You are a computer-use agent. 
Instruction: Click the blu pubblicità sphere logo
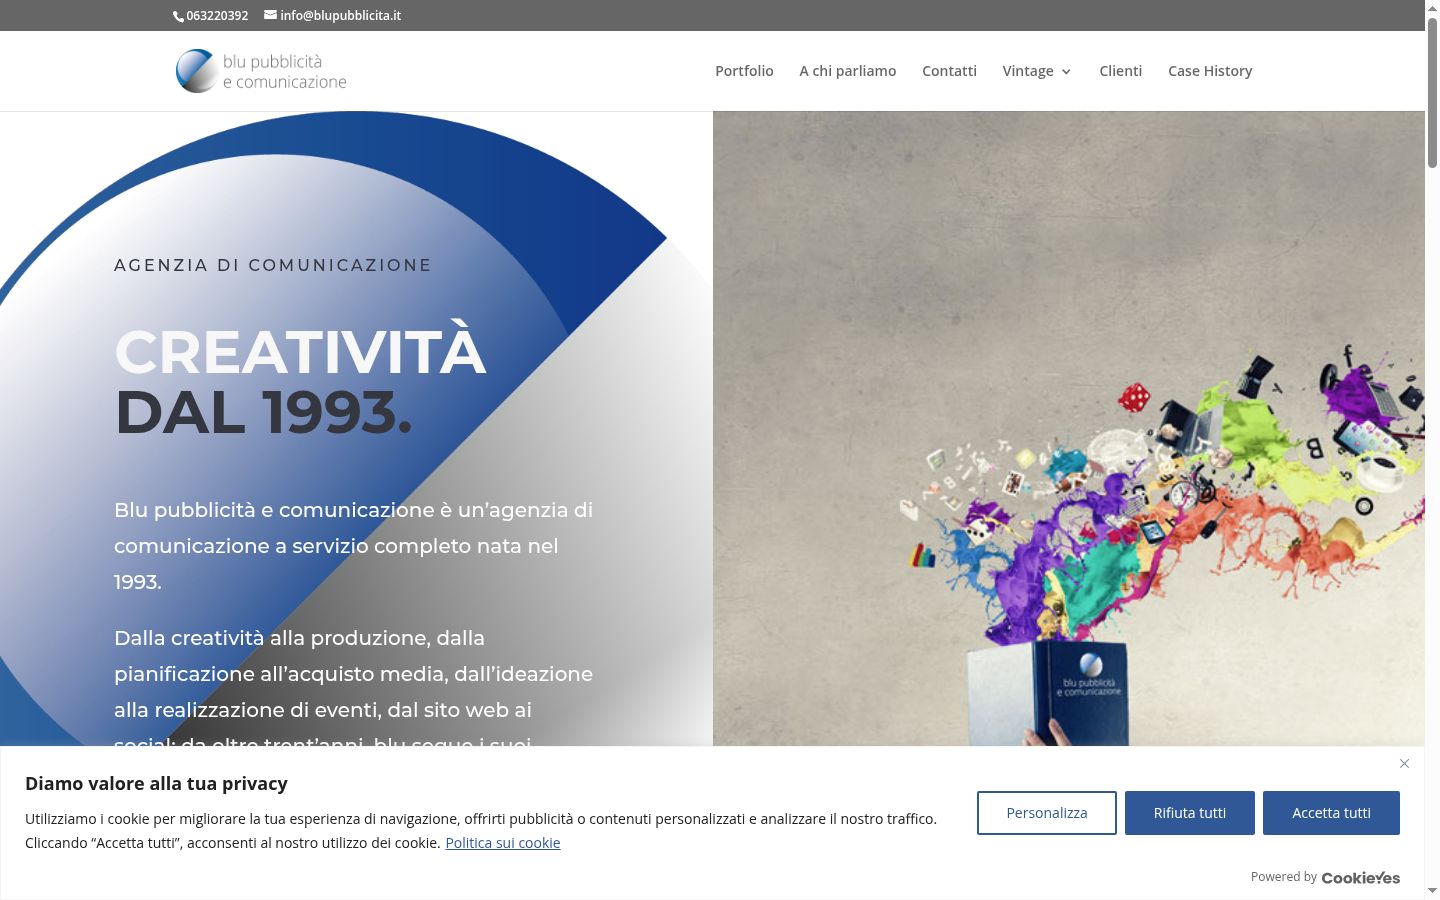point(197,71)
